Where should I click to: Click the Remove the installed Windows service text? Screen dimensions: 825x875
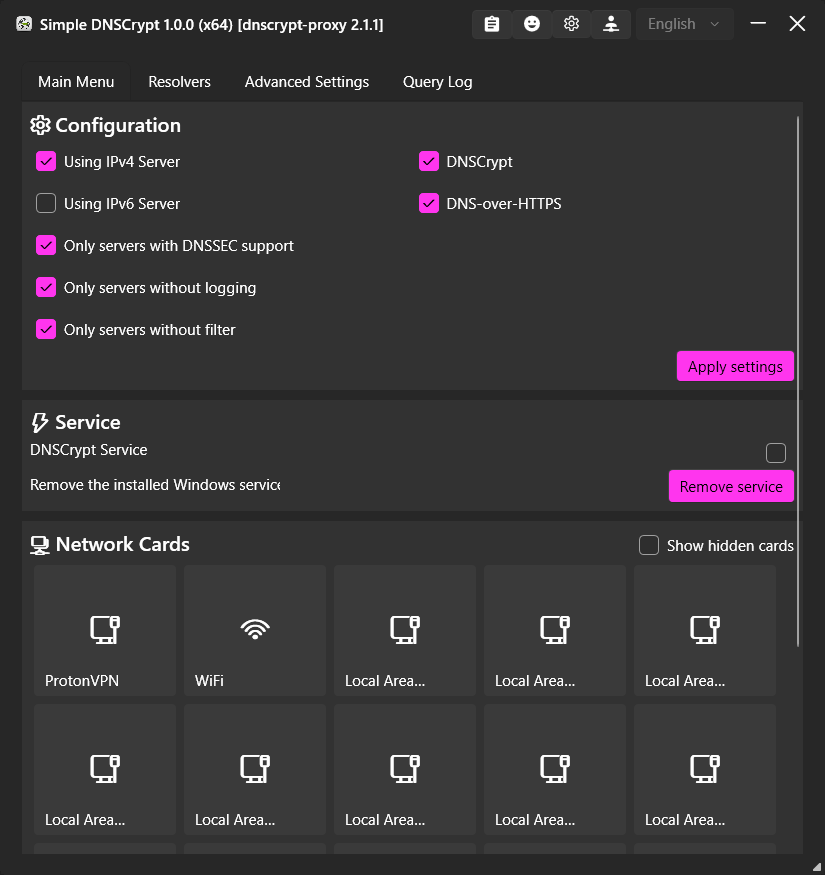(x=155, y=485)
